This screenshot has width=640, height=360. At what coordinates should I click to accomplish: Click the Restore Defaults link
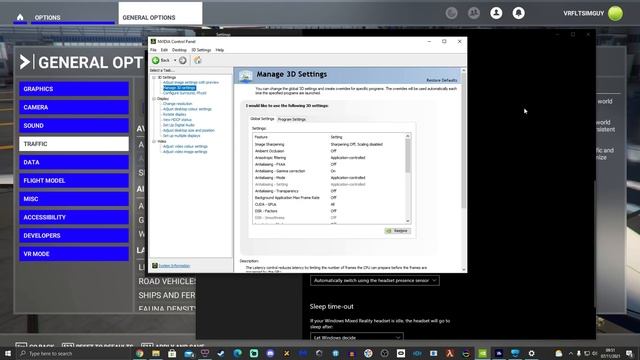coord(442,80)
